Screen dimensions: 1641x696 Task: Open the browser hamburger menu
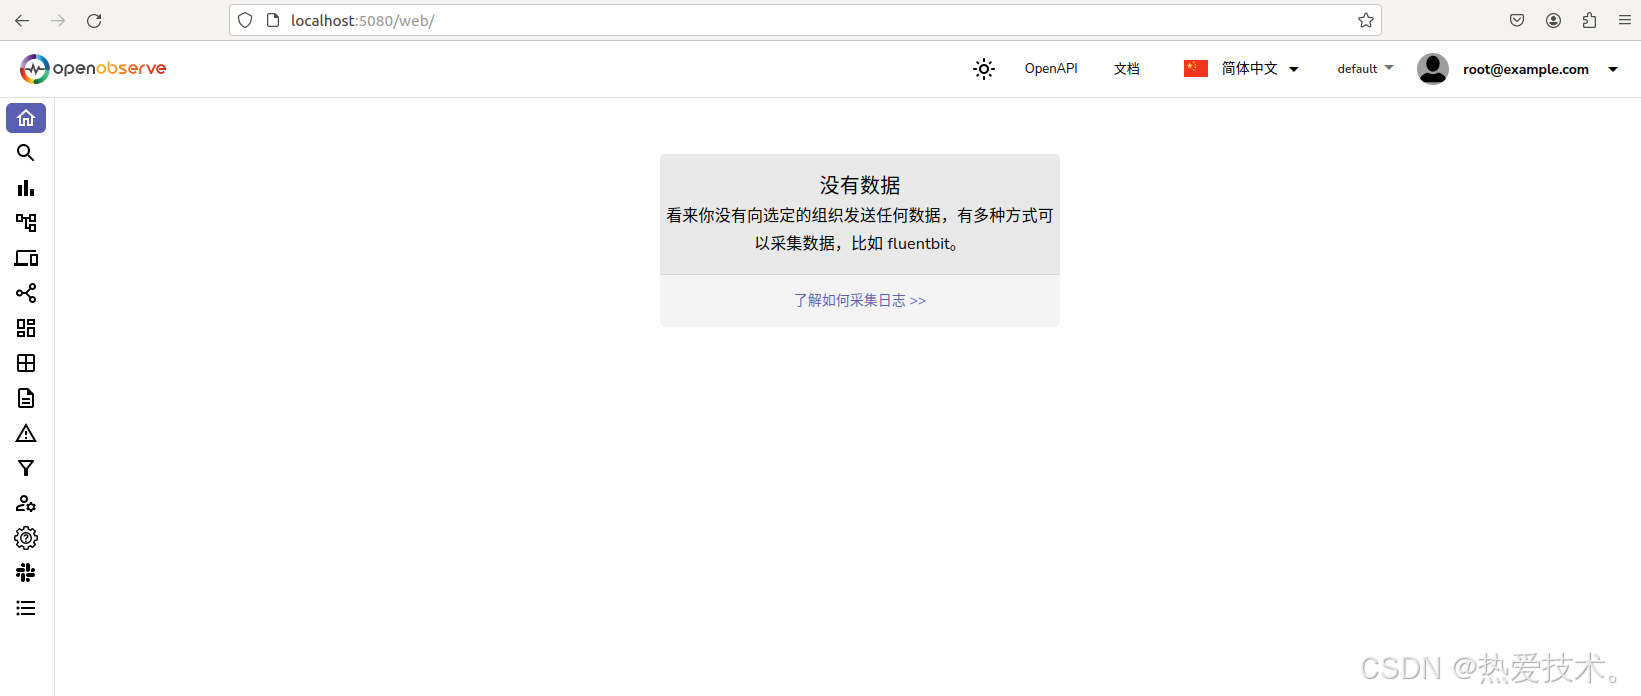[1625, 20]
